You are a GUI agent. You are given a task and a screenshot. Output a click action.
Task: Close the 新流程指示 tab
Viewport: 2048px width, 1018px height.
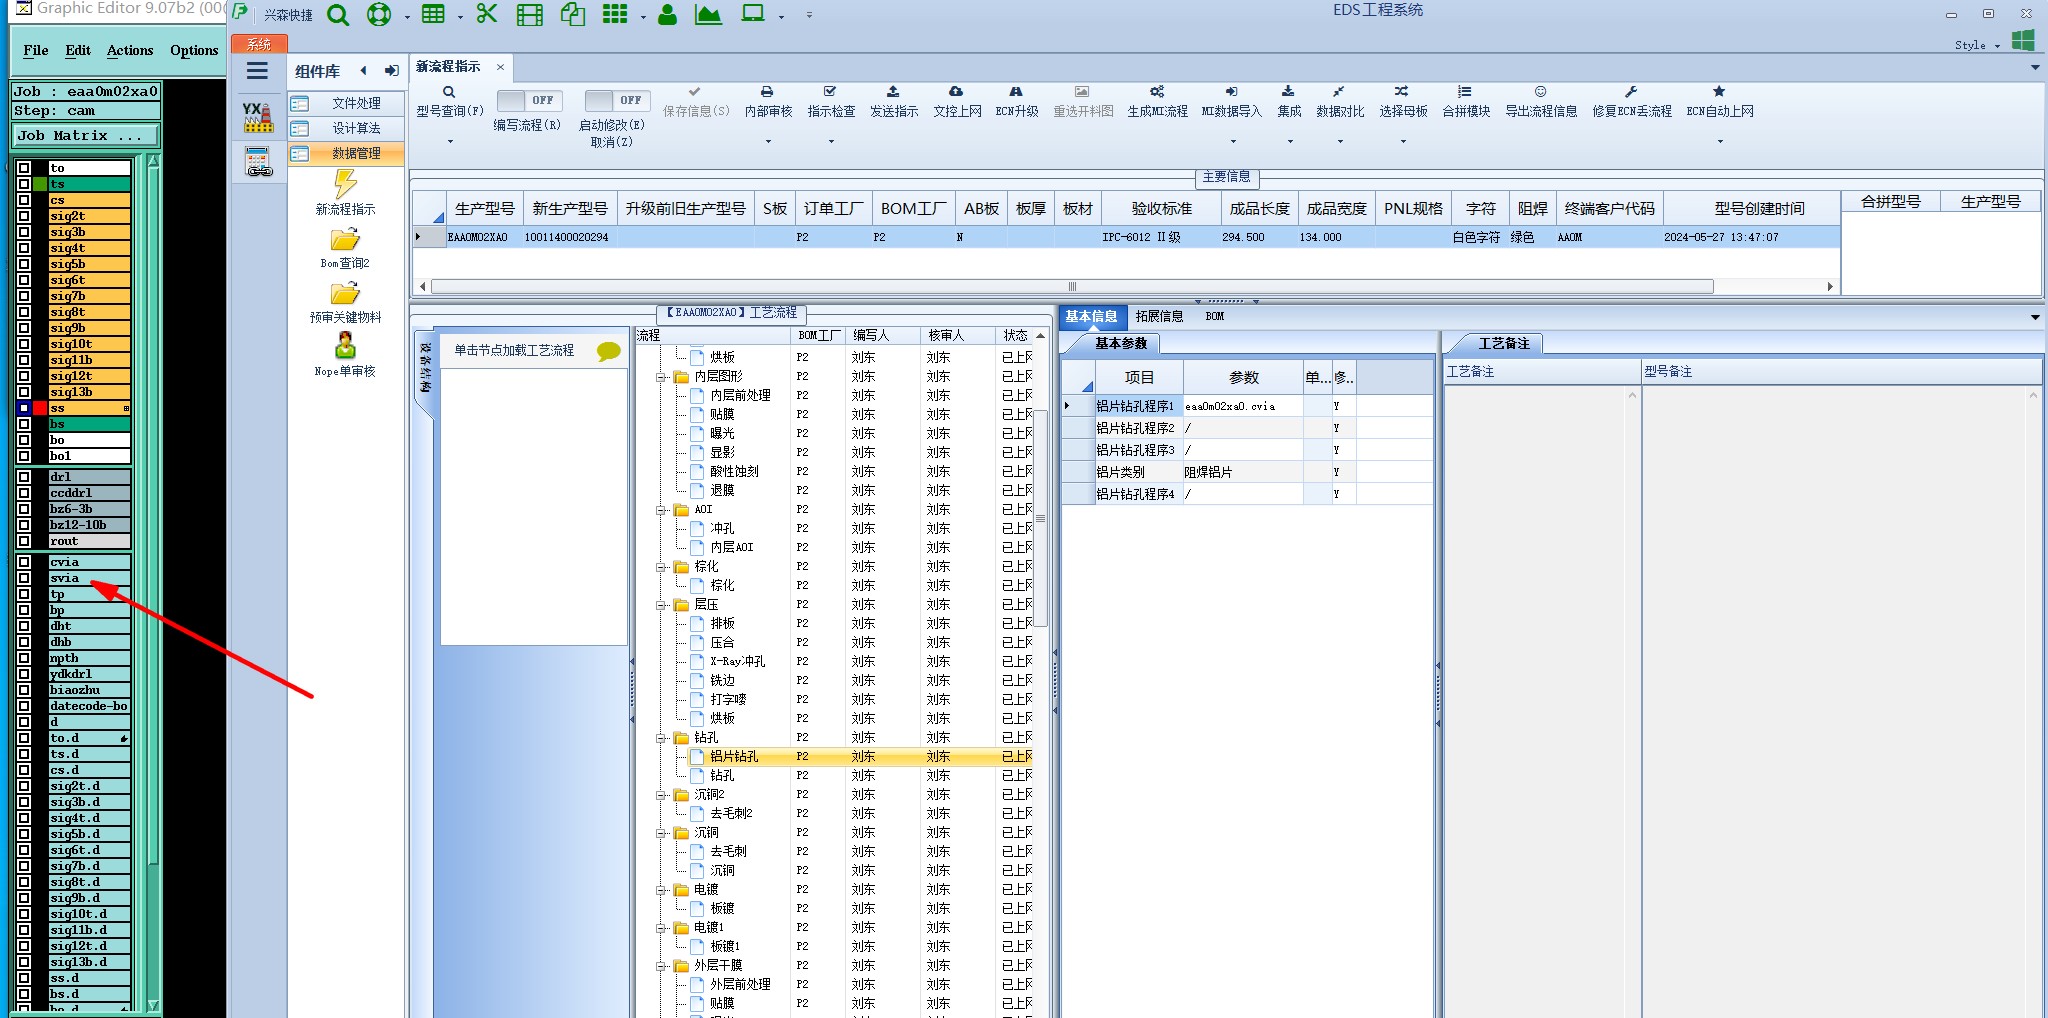click(500, 67)
